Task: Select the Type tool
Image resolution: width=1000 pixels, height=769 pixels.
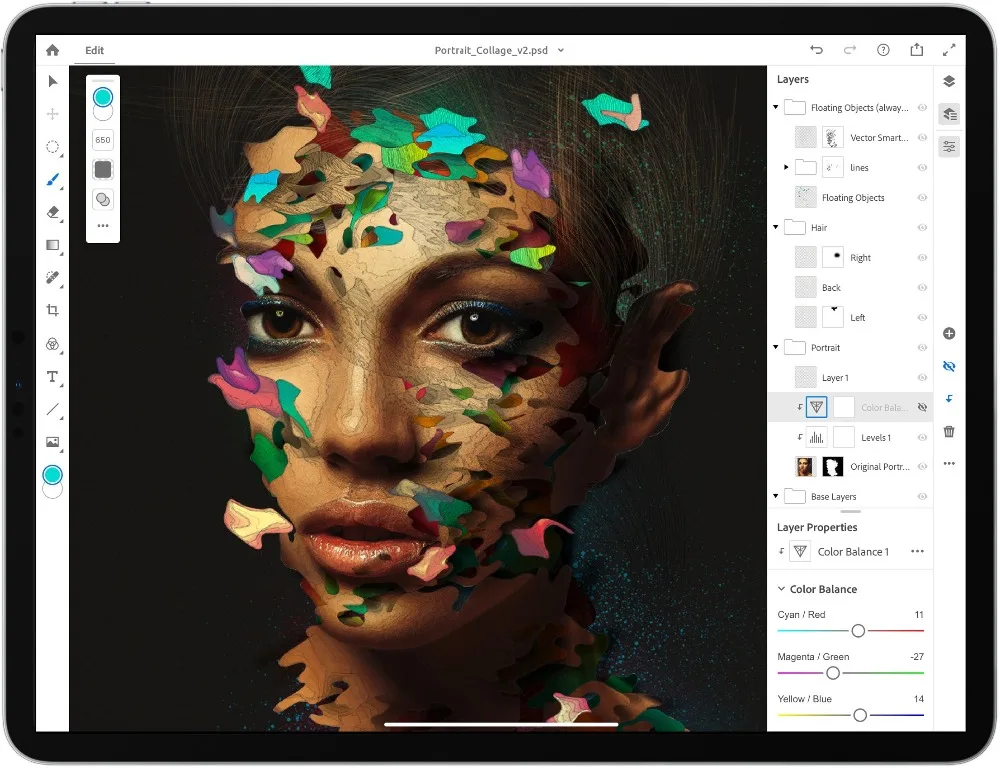Action: click(x=53, y=377)
